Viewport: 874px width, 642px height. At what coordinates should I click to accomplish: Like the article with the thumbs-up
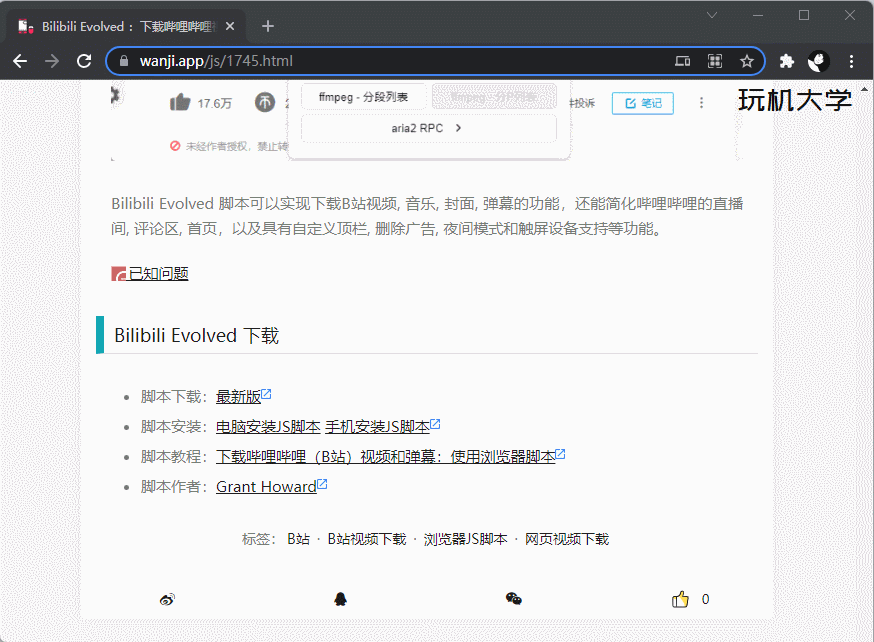pos(680,599)
